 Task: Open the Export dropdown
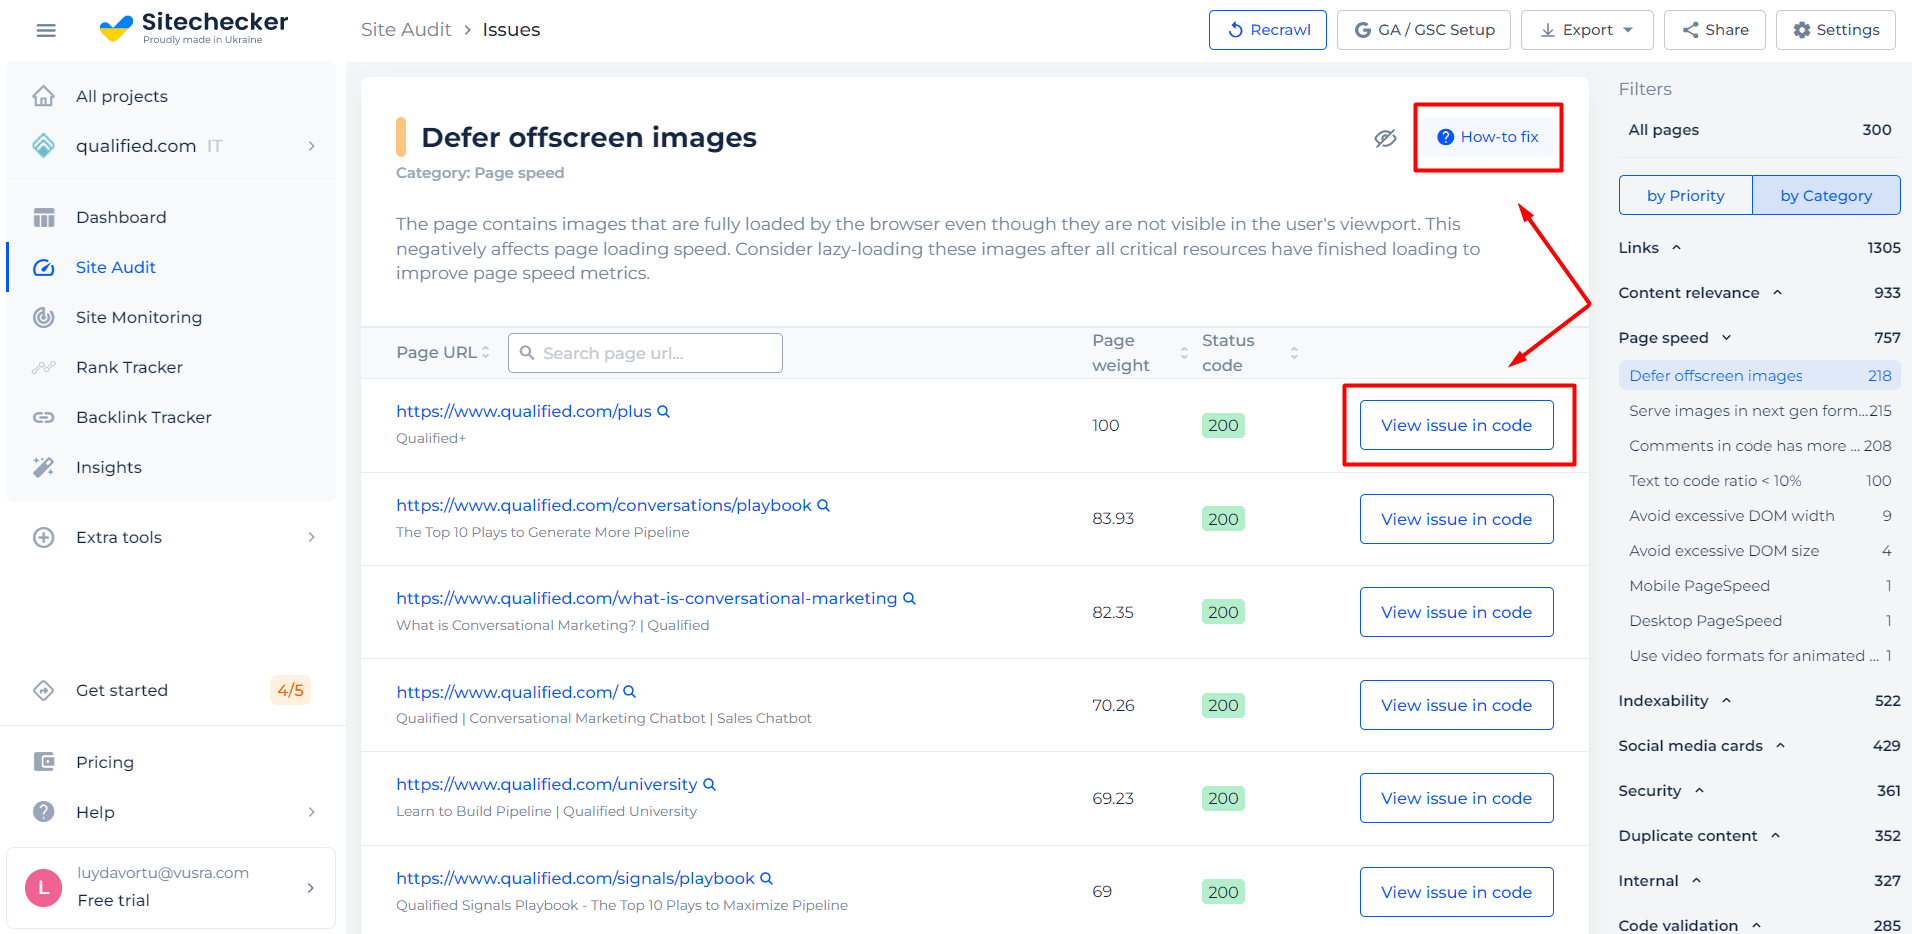(1587, 30)
